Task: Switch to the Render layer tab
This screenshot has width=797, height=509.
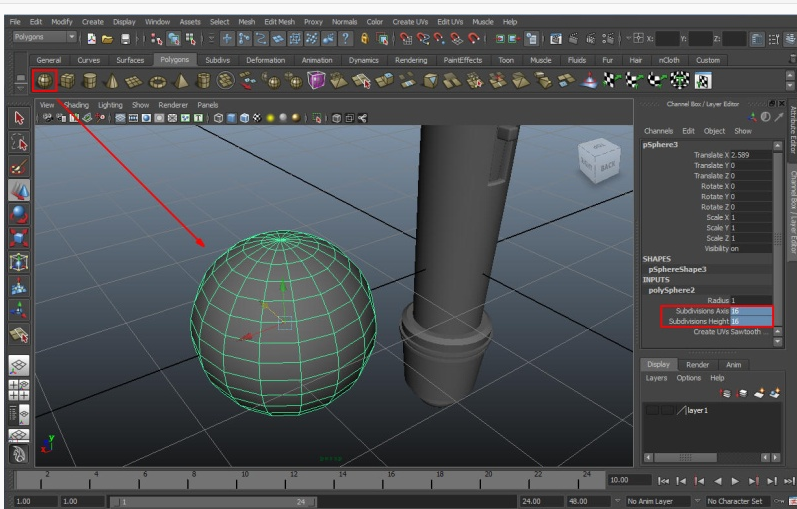Action: tap(697, 365)
